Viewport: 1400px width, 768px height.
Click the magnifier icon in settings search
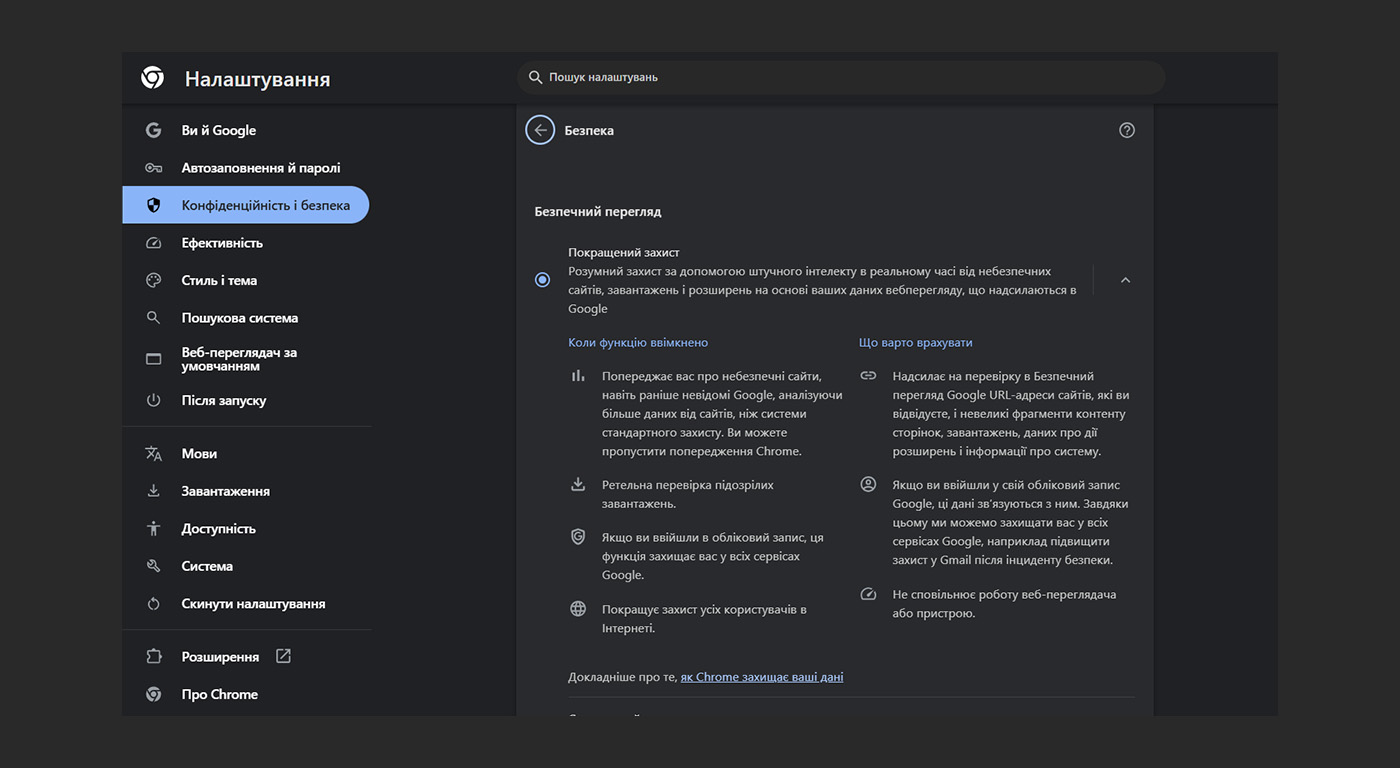(535, 77)
